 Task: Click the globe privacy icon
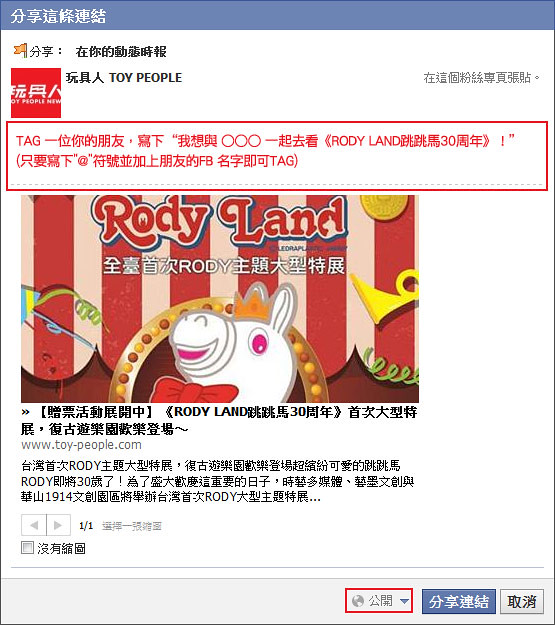[x=358, y=601]
